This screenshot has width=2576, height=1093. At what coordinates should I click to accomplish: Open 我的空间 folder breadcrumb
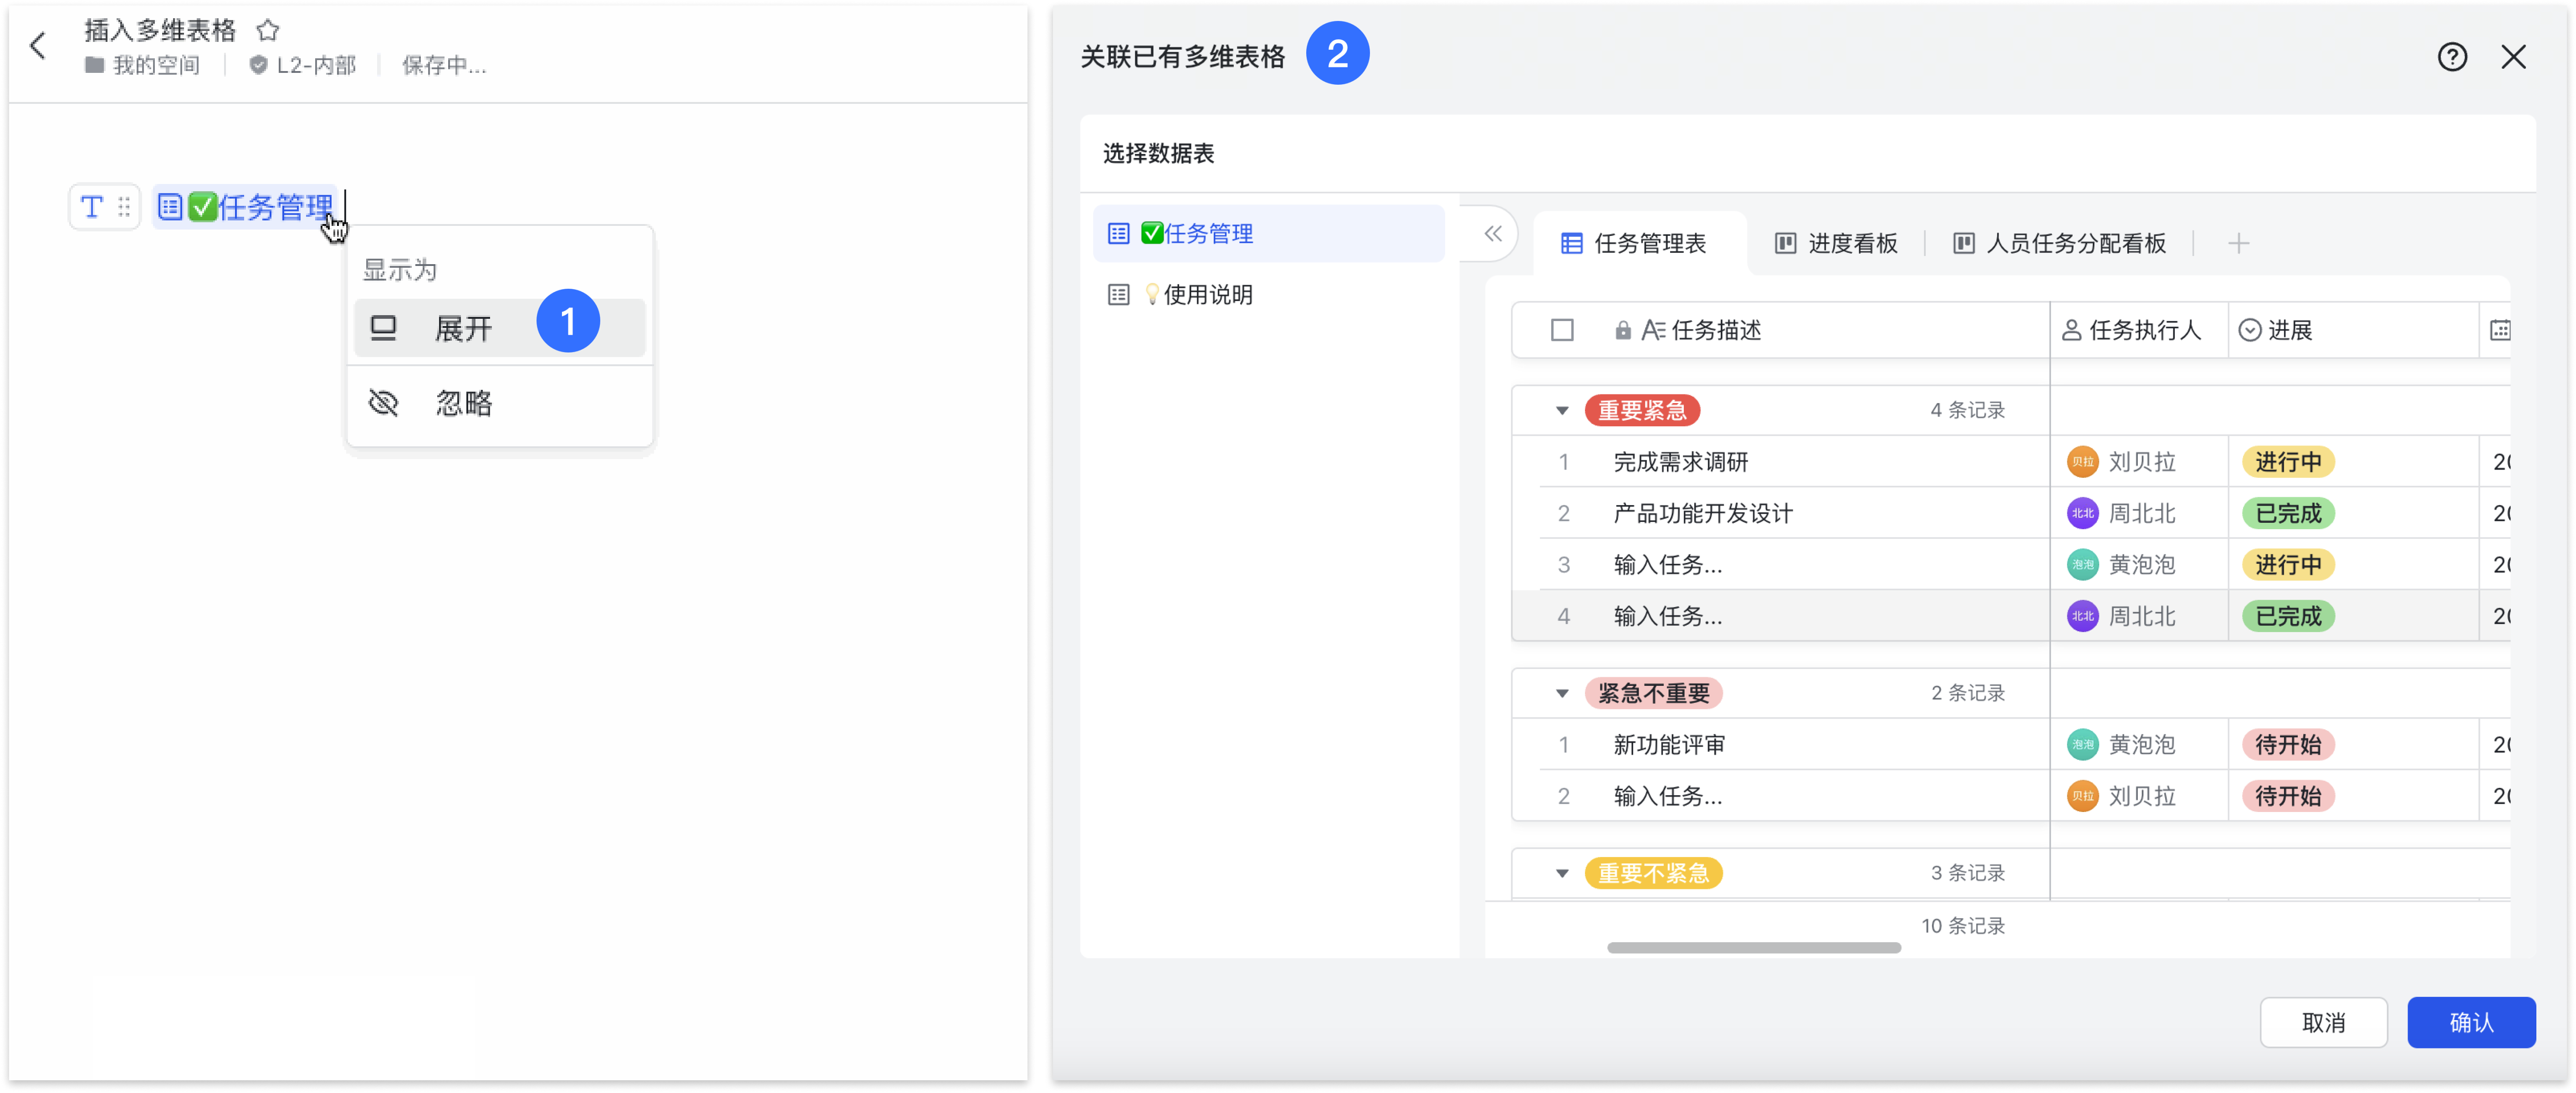(142, 65)
